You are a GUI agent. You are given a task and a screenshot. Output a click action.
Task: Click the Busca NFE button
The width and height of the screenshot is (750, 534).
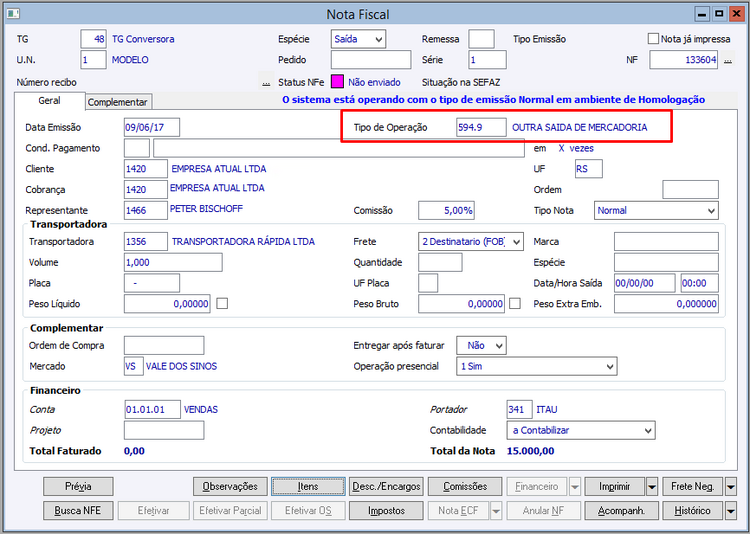pos(78,511)
